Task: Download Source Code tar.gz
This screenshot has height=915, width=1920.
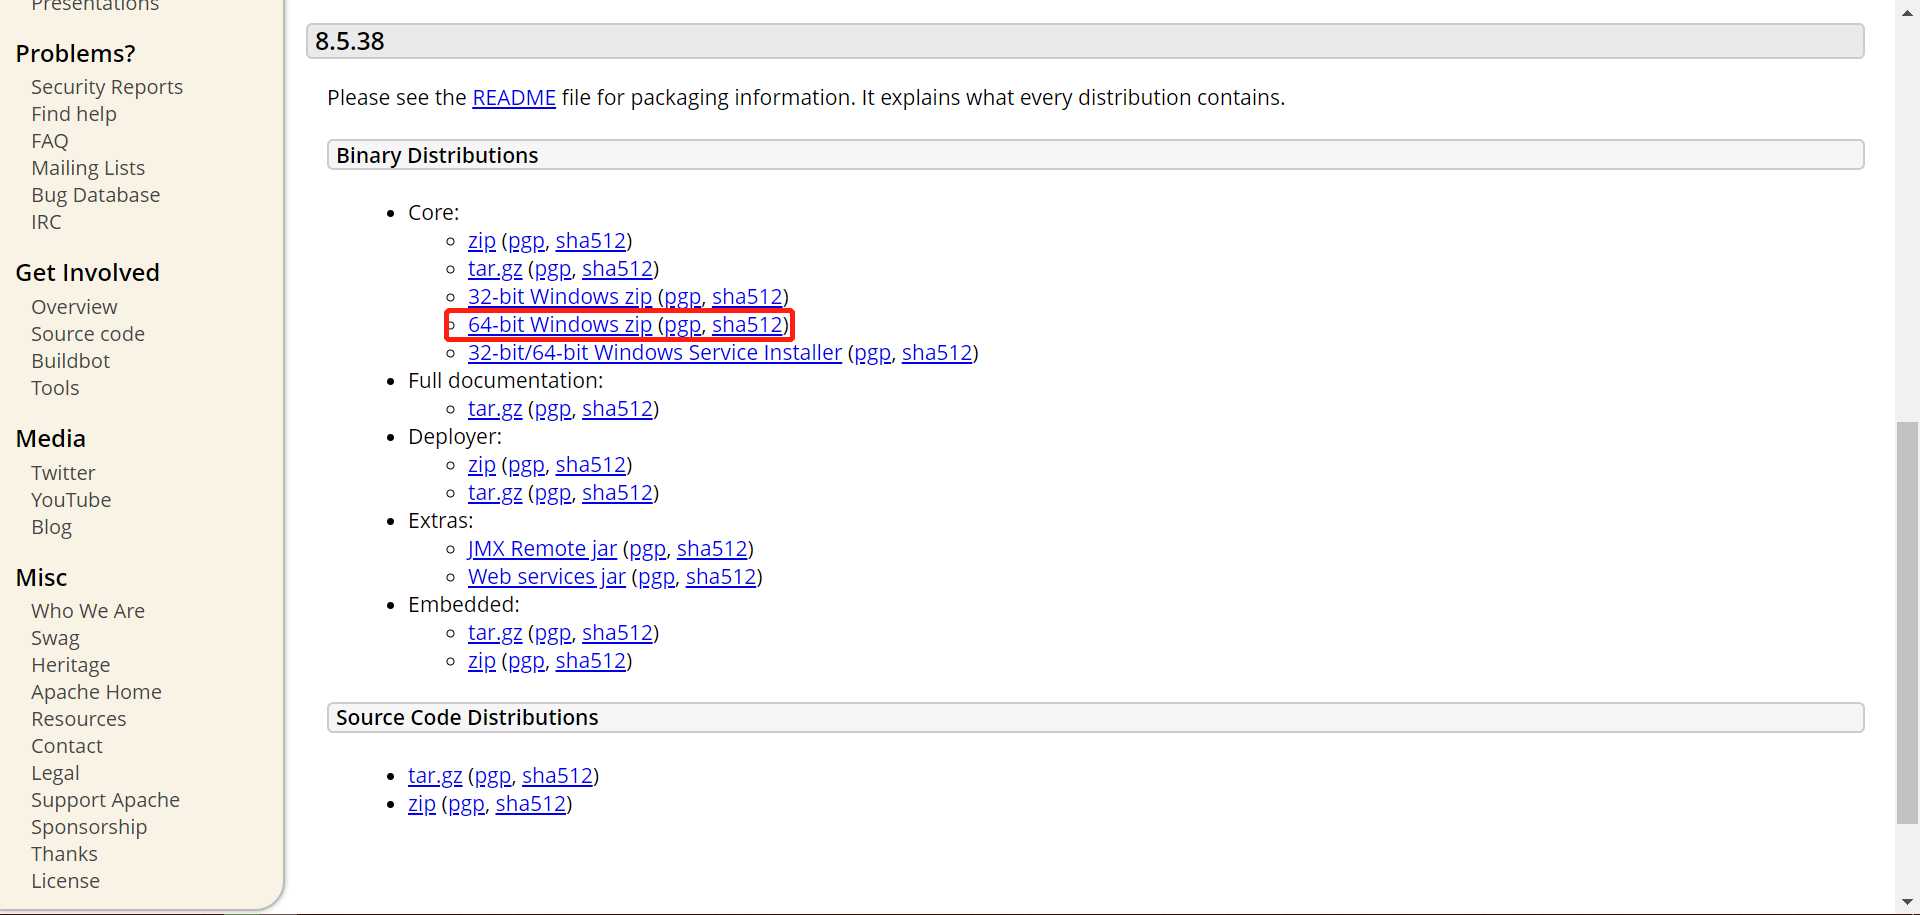Action: click(x=435, y=776)
